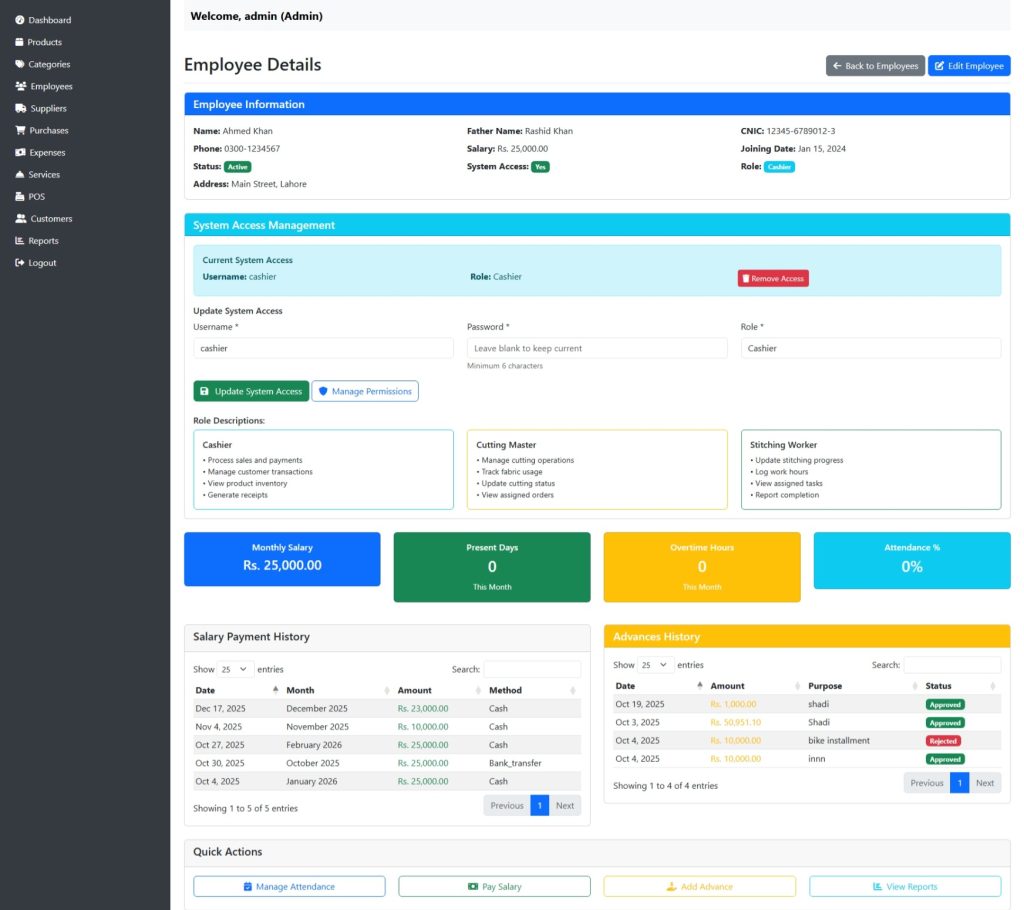Open Salary Payment History entries dropdown
The image size is (1024, 910).
(236, 669)
